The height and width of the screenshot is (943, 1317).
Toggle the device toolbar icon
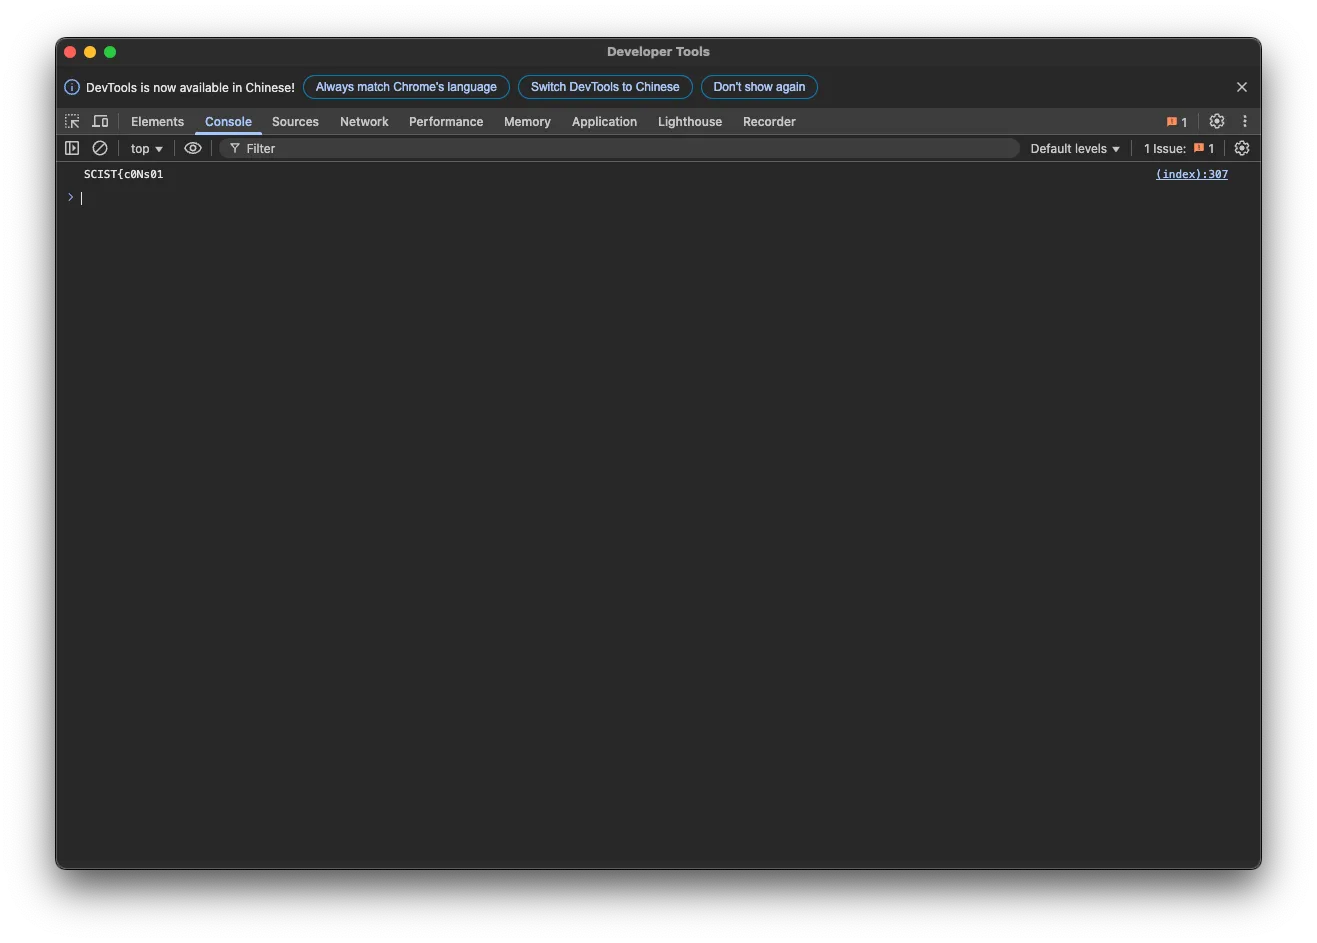point(101,121)
